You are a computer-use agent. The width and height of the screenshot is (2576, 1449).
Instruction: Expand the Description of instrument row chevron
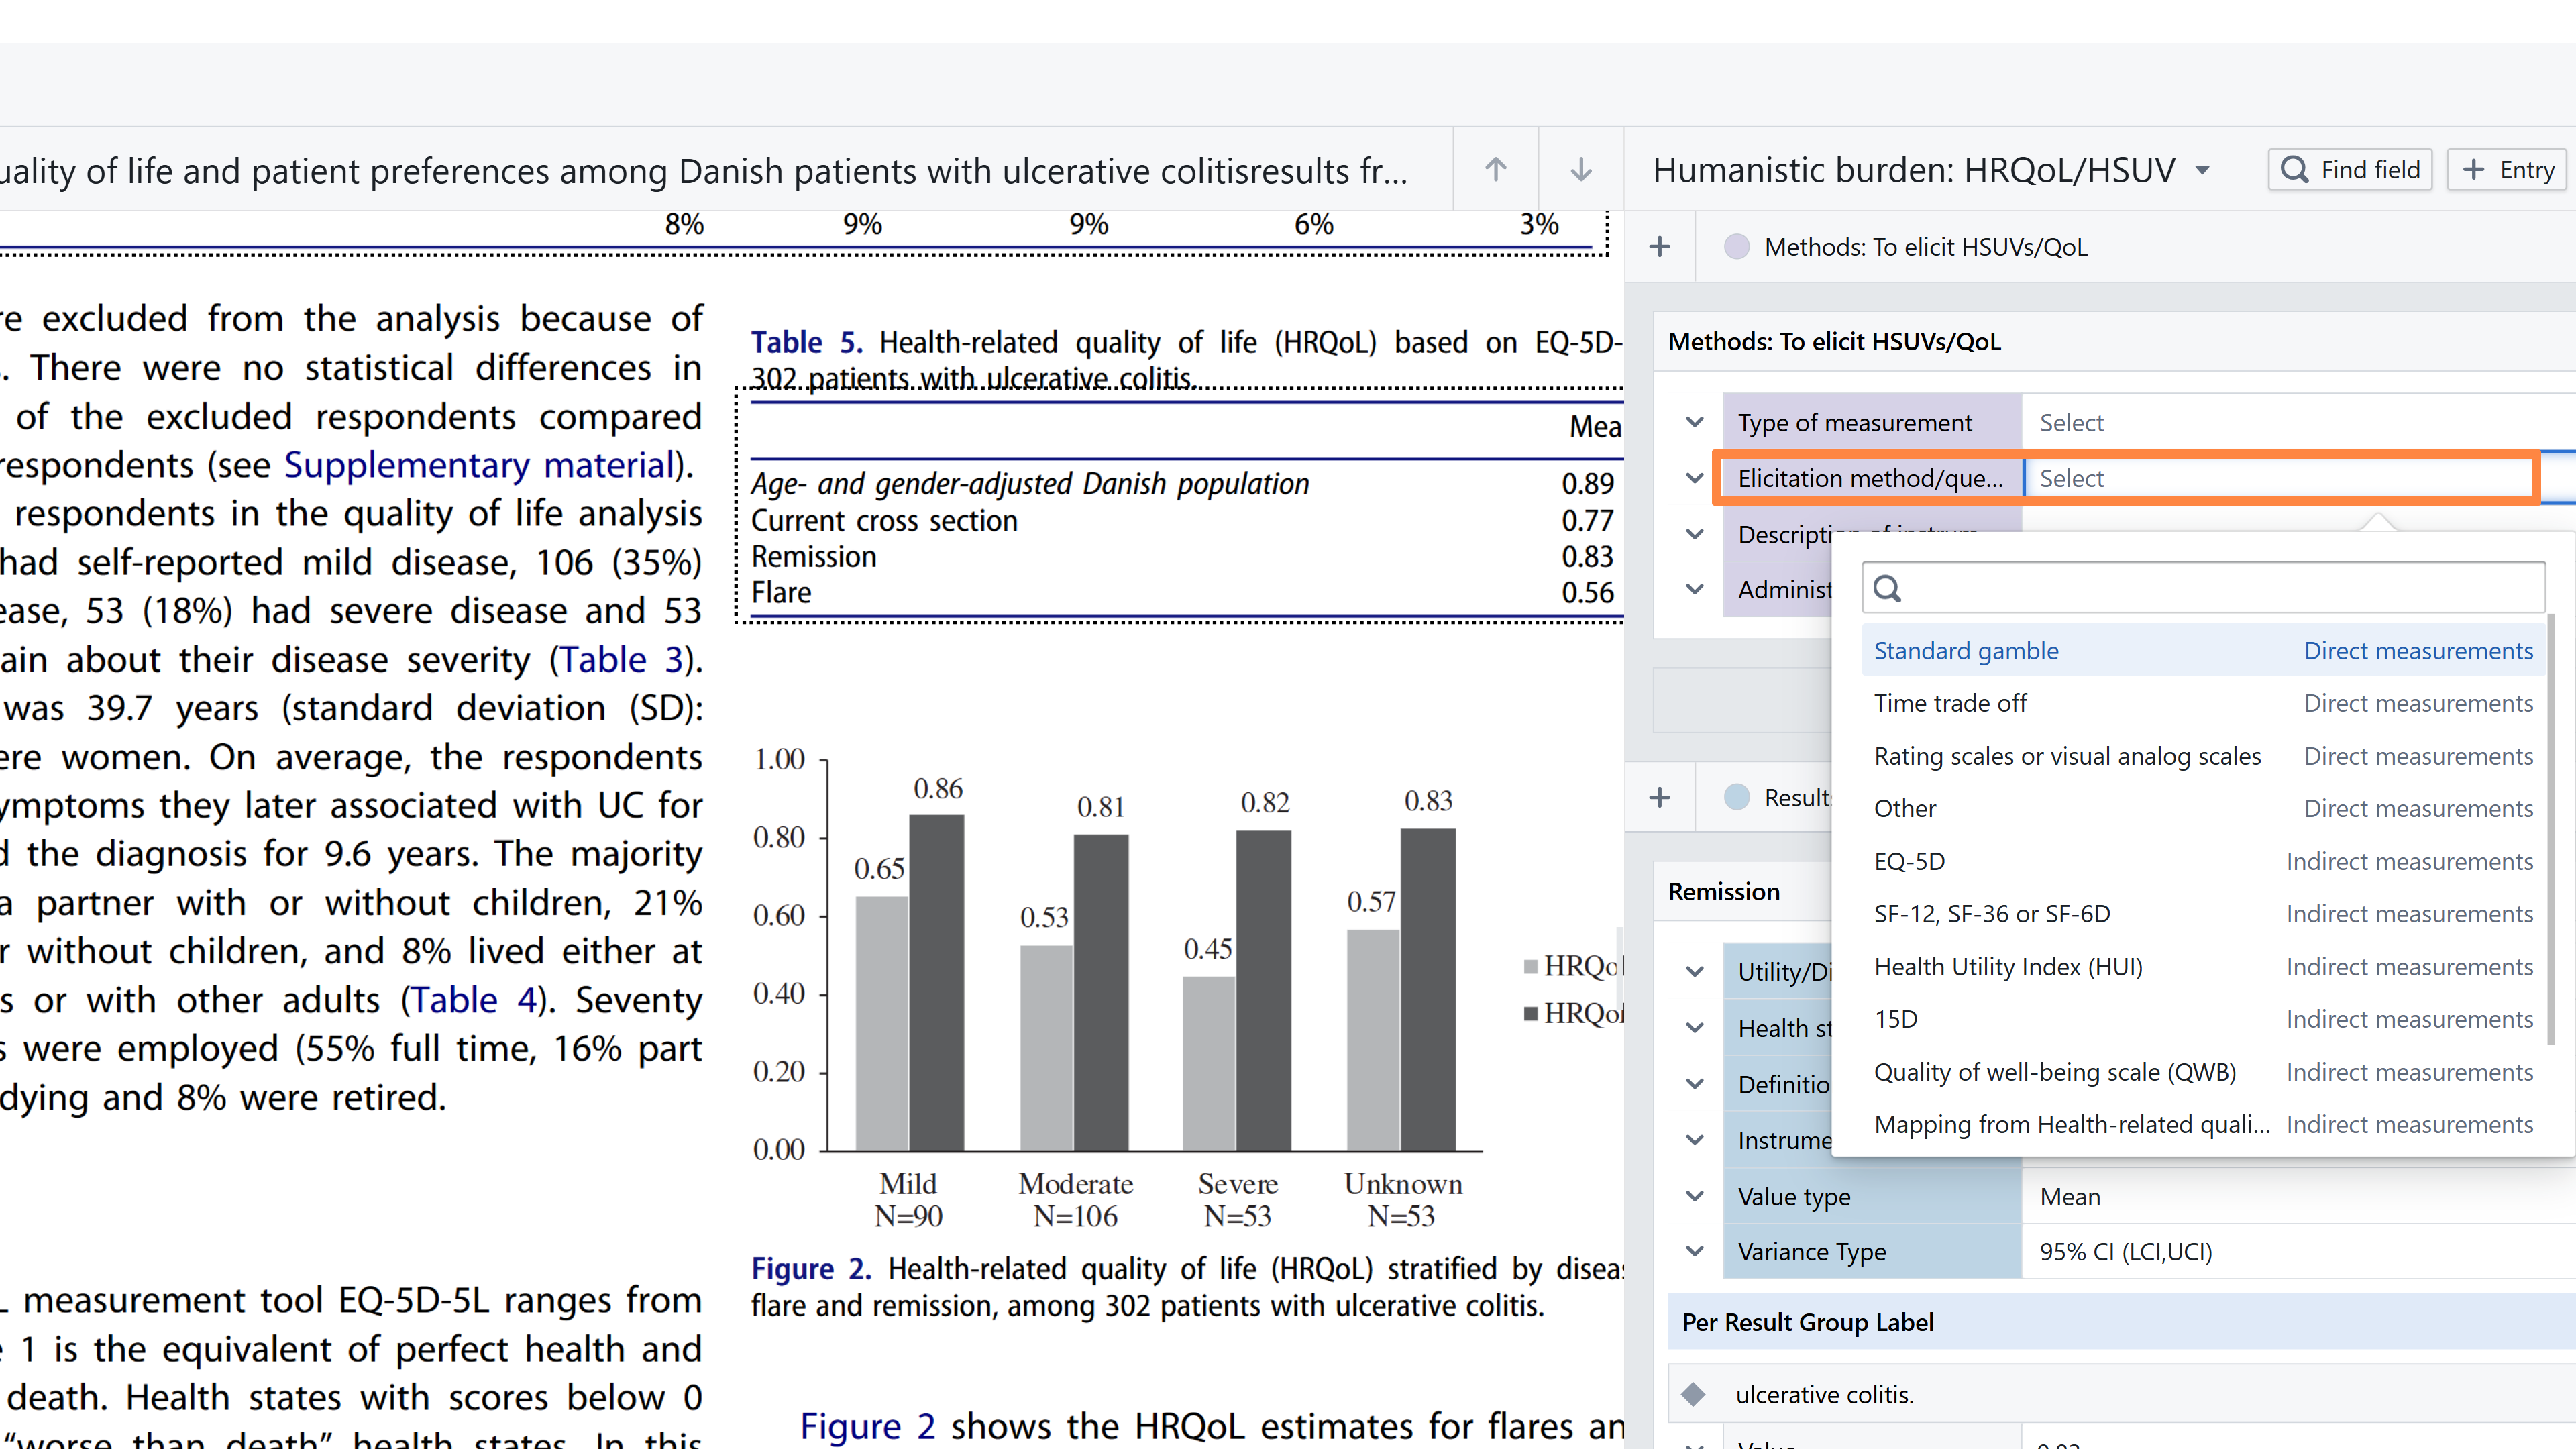coord(1695,534)
